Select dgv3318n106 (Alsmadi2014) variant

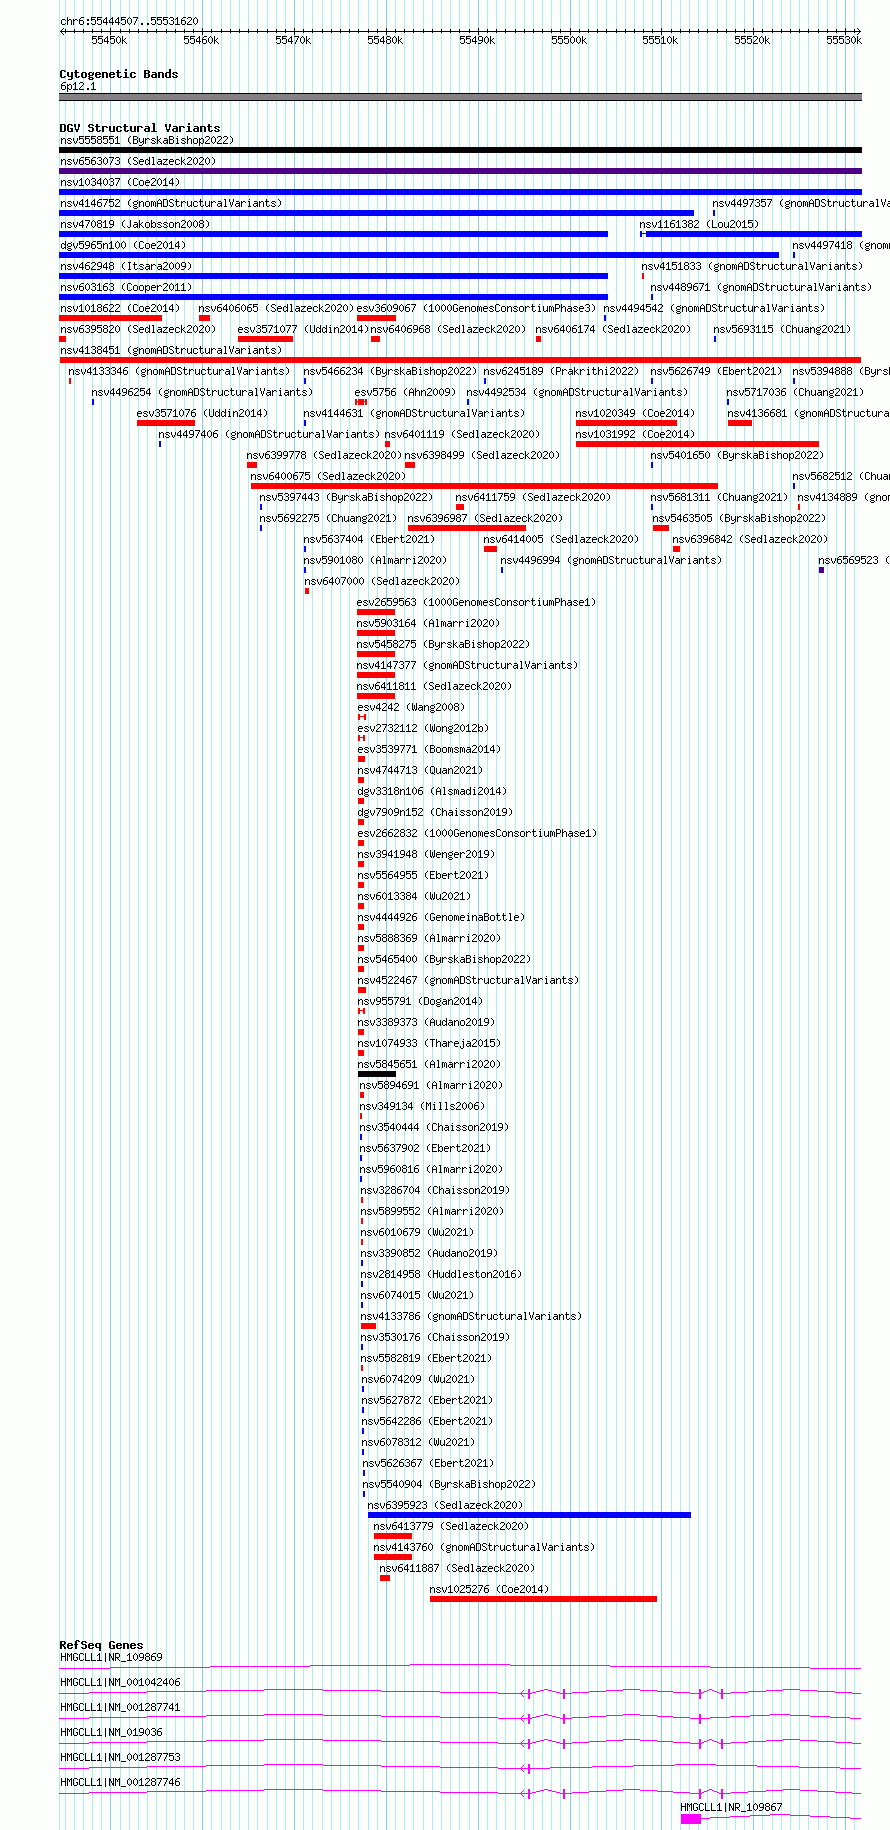432,791
